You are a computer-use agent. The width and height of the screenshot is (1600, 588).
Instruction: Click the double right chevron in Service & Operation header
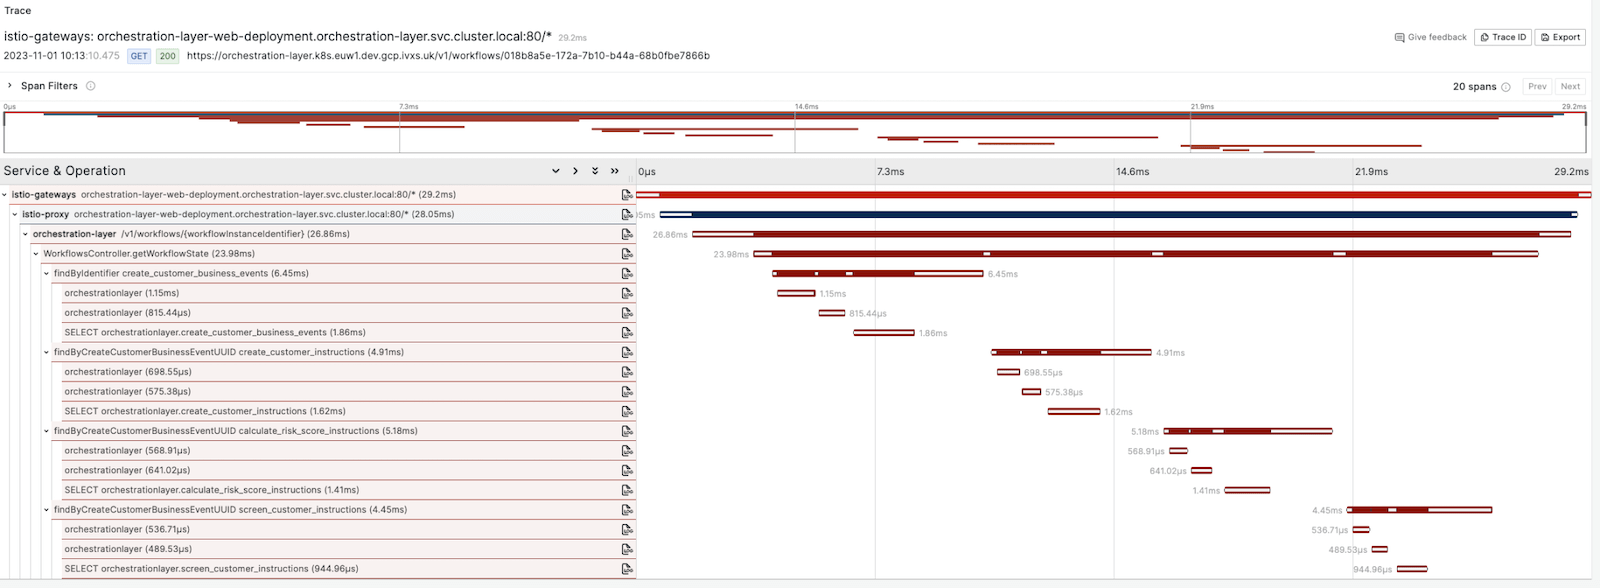click(614, 171)
